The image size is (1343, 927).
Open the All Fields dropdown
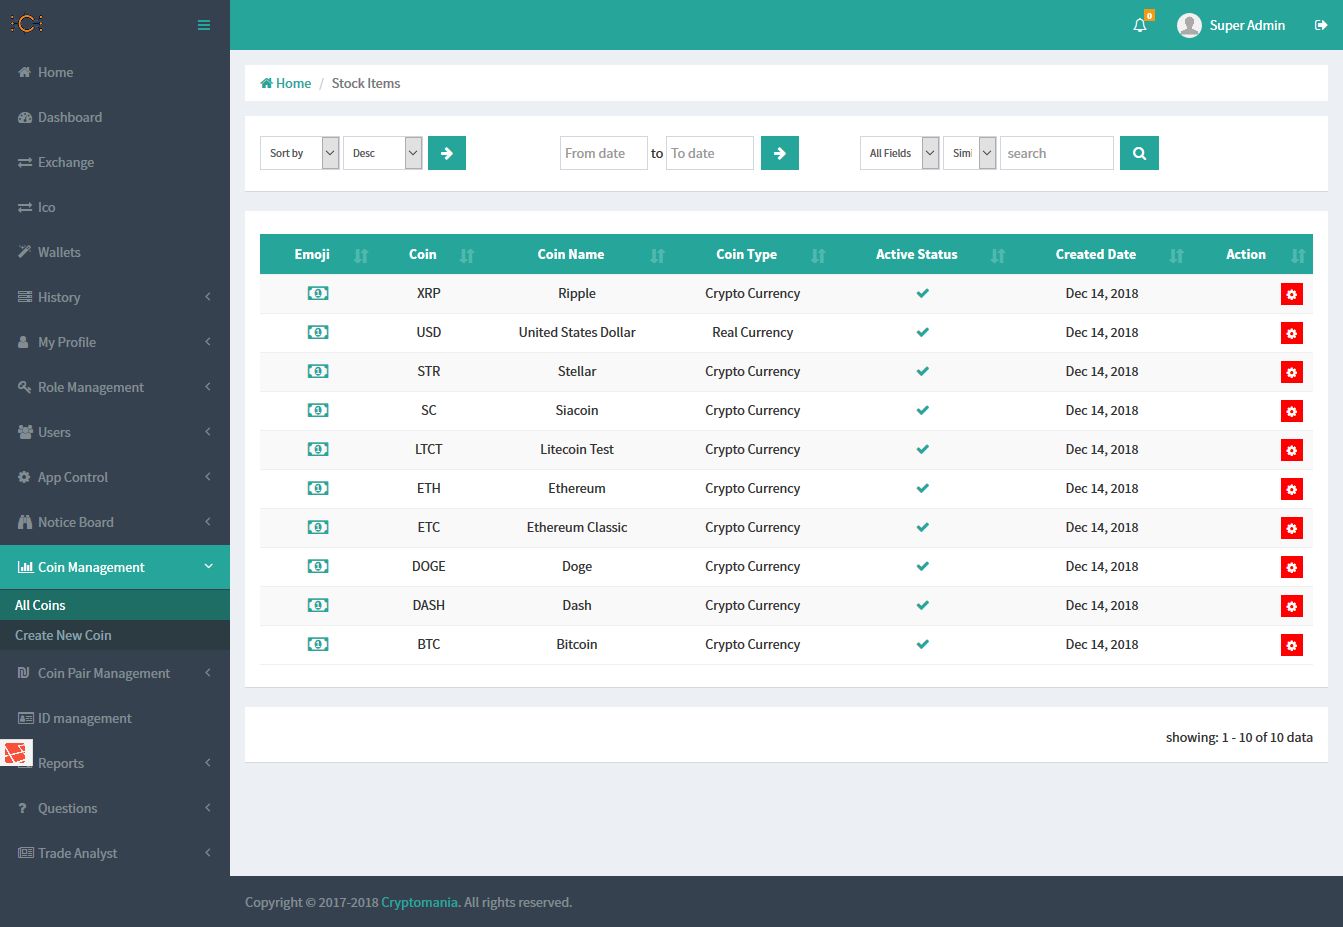899,153
